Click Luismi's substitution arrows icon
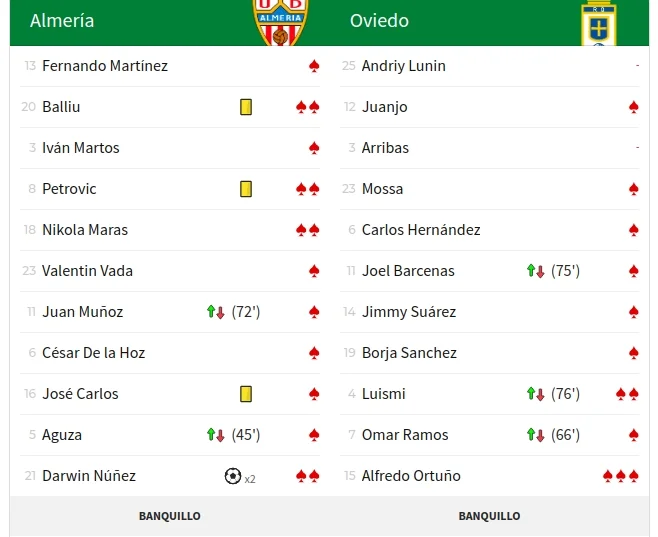The width and height of the screenshot is (658, 537). click(536, 394)
